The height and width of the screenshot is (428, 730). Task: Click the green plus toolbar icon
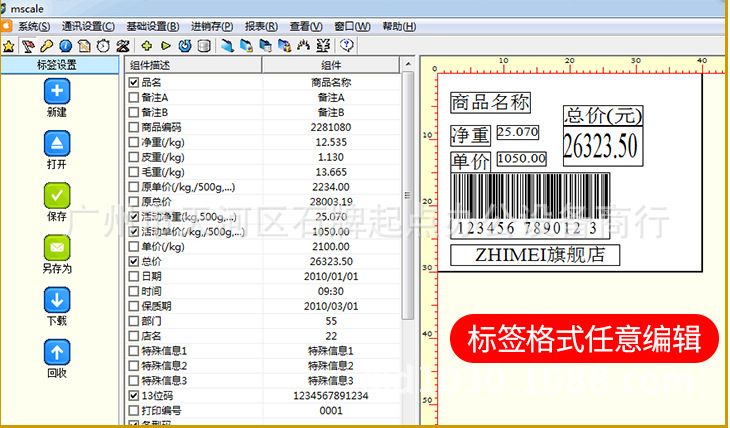(x=147, y=46)
